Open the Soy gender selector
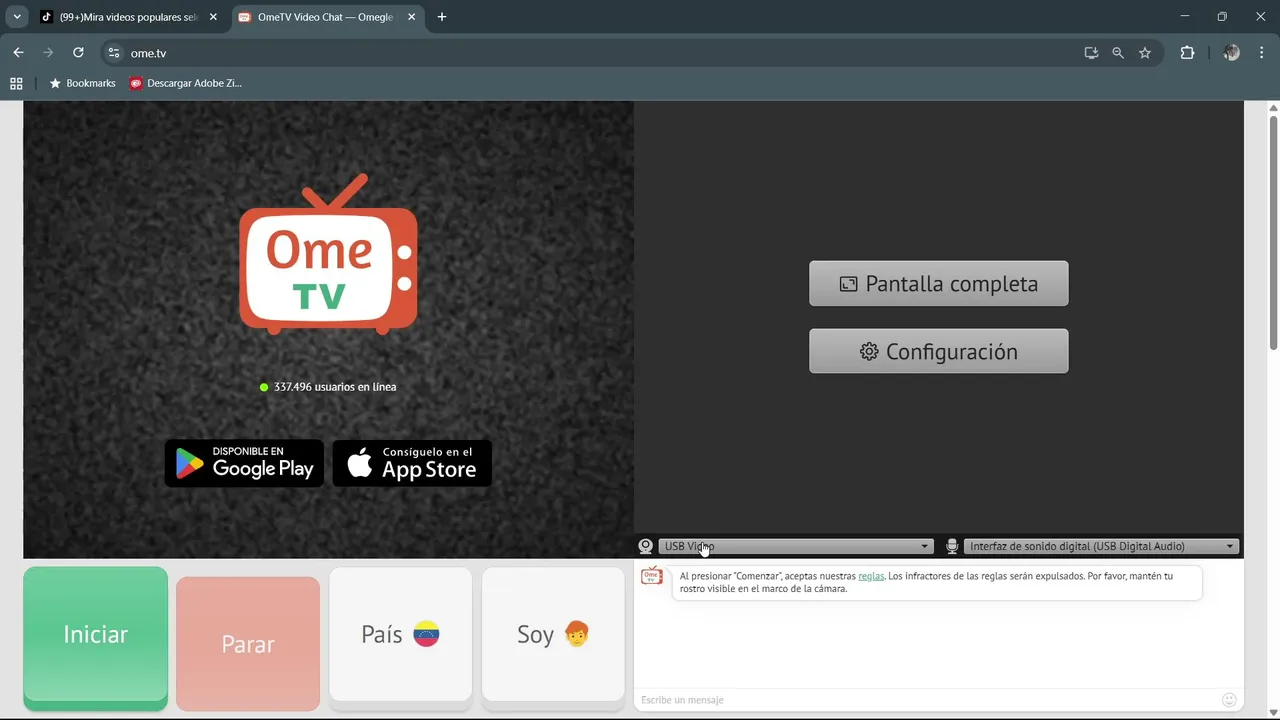 click(553, 634)
